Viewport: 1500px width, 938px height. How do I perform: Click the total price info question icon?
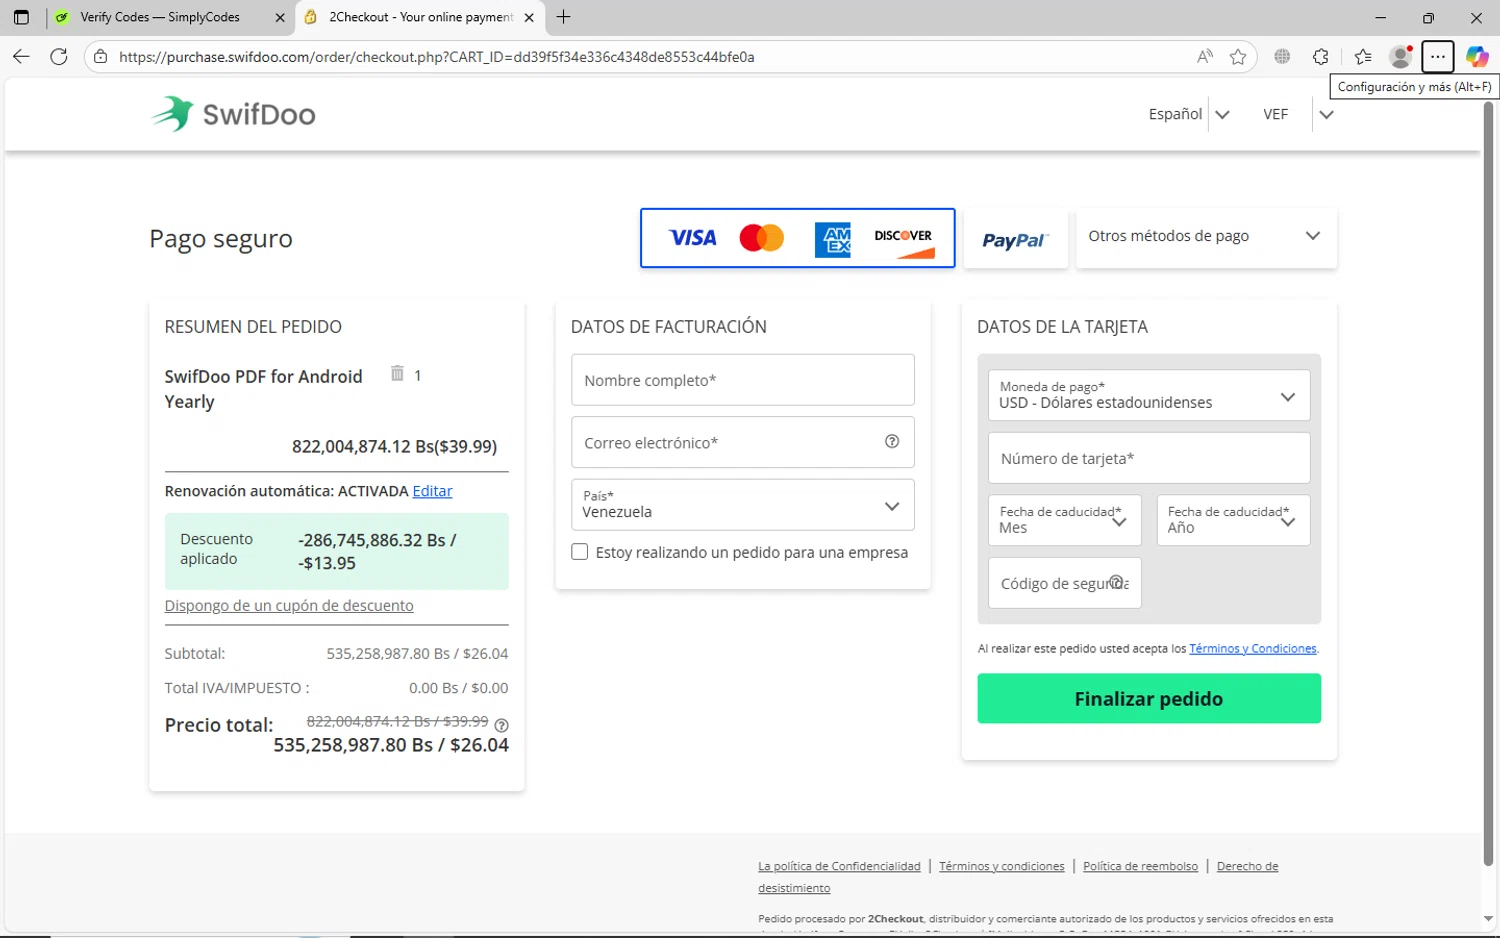502,726
